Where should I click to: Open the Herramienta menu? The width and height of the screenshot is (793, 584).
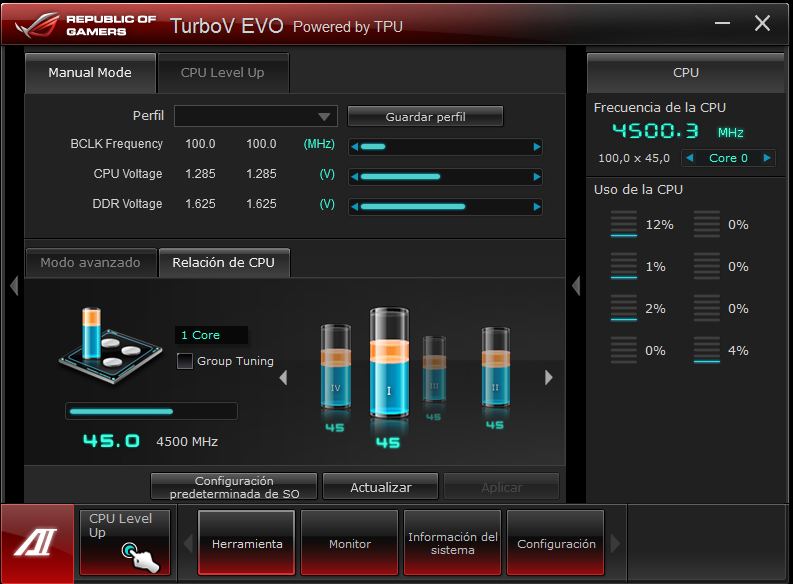tap(247, 543)
